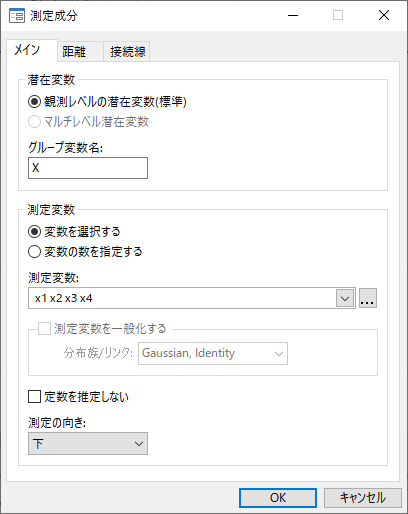Open the 測定の向き dropdown showing 下
The width and height of the screenshot is (408, 514).
coord(88,444)
